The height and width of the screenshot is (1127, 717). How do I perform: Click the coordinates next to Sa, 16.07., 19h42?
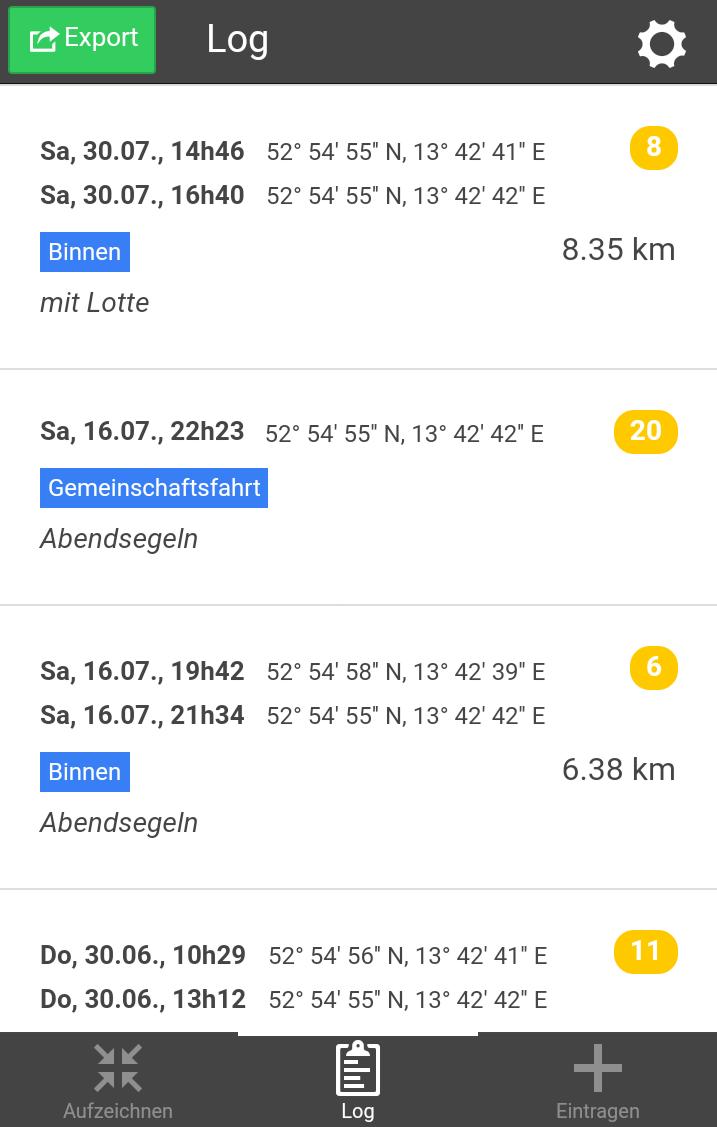tap(406, 671)
